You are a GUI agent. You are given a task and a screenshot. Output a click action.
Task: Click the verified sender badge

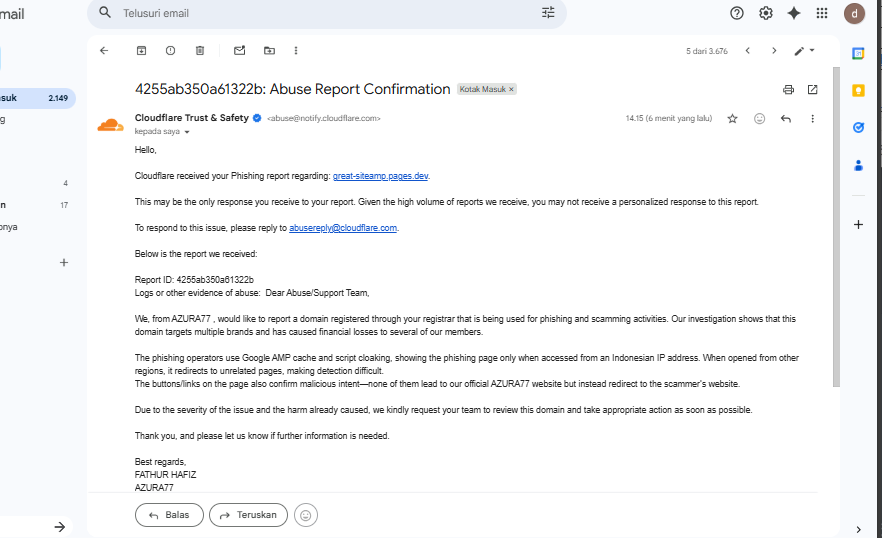[257, 118]
